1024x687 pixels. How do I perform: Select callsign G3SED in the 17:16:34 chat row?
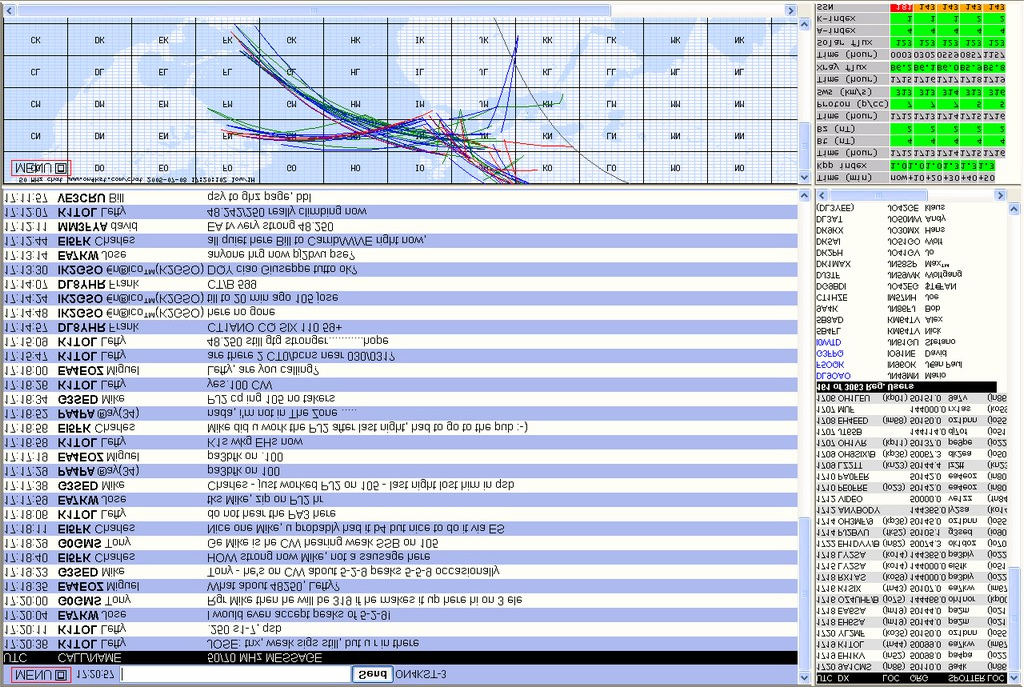pyautogui.click(x=78, y=399)
